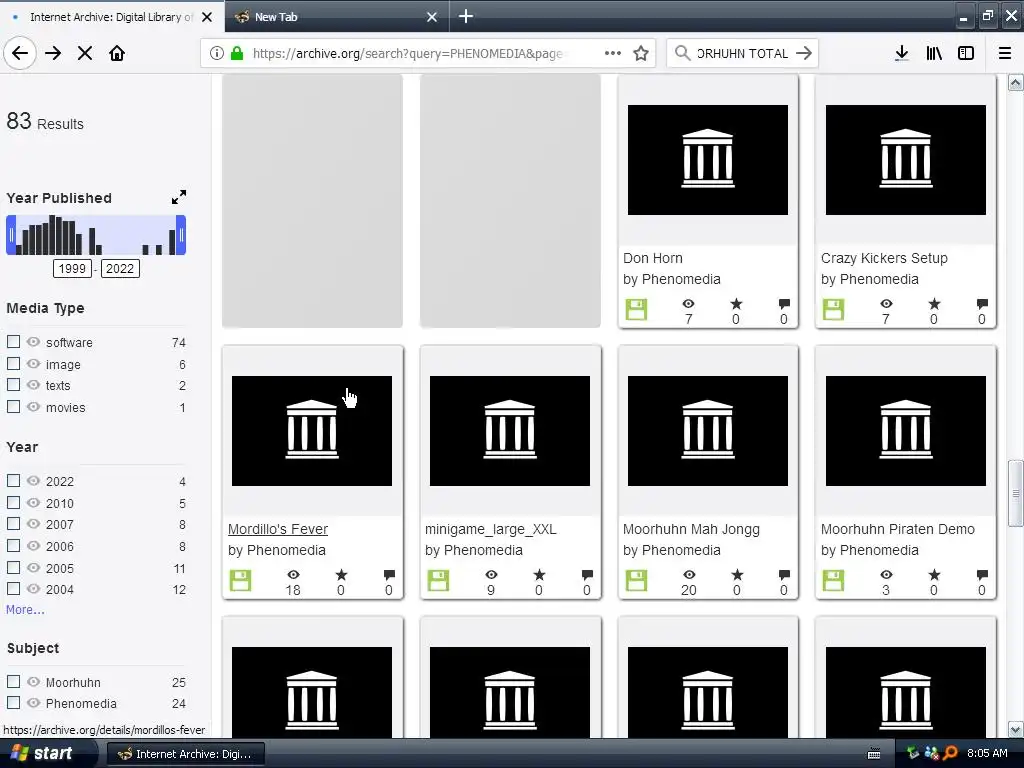Toggle eye icon for 2006 year
Screen dimensions: 1024x768
[33, 545]
